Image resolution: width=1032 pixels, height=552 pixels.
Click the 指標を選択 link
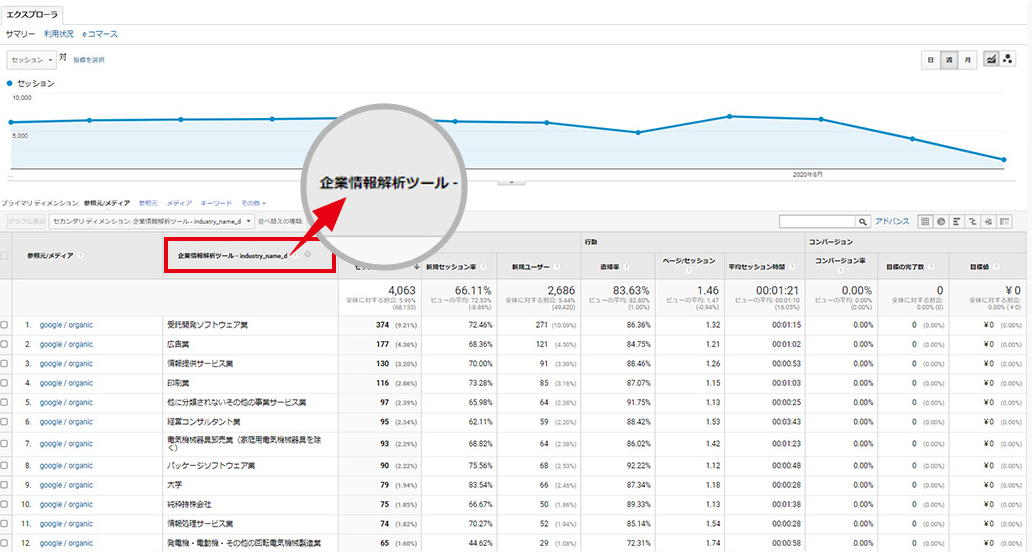tap(89, 60)
